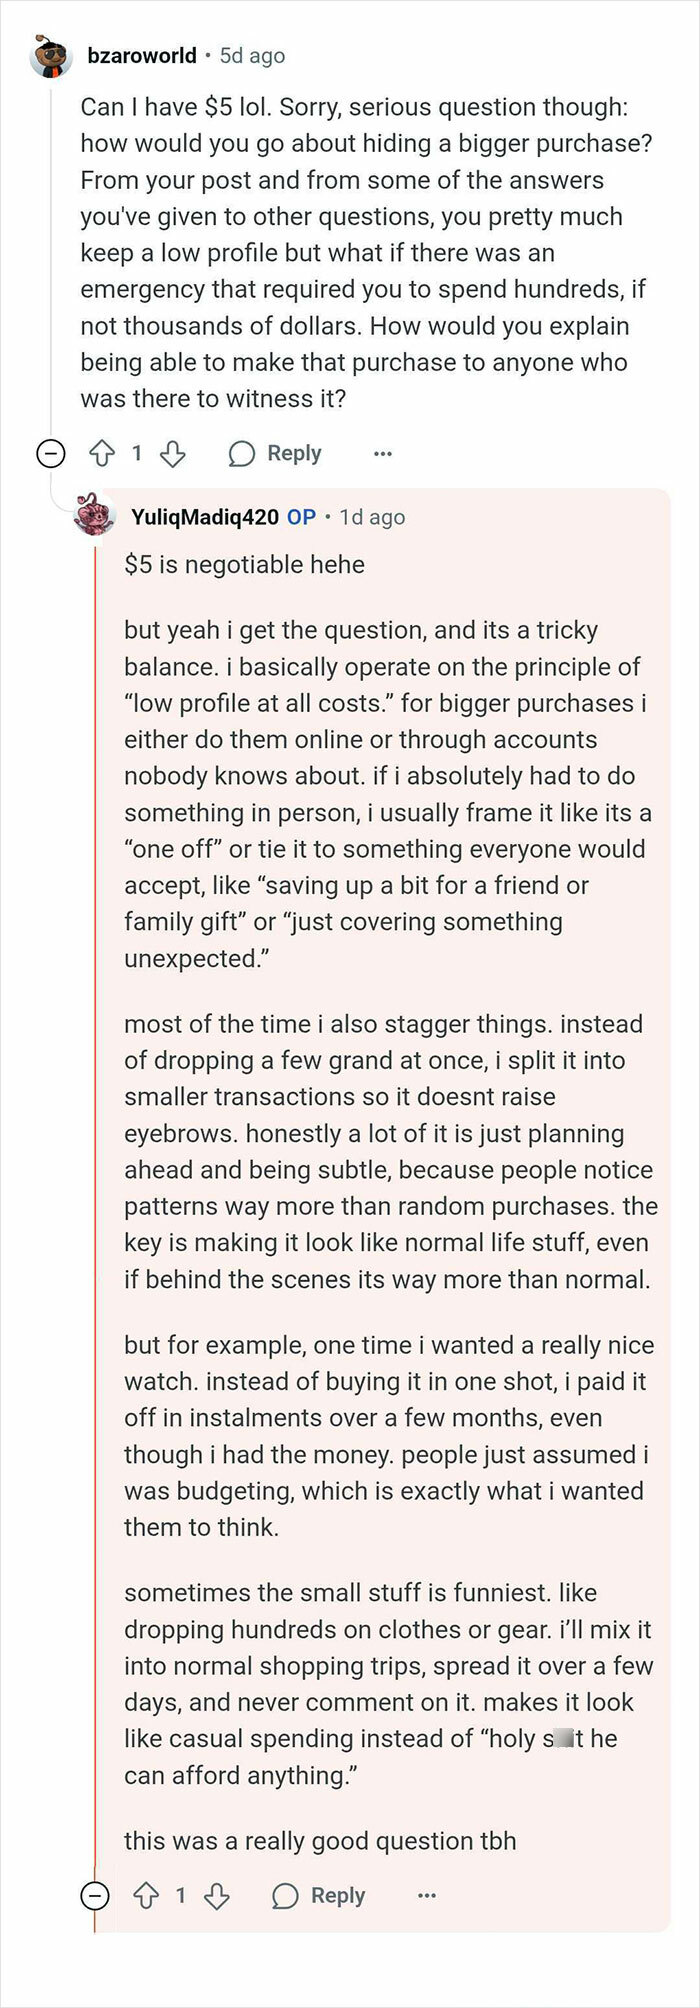Click Reply under bzaroworld's comment
Viewport: 700px width, 2008px height.
tap(294, 453)
